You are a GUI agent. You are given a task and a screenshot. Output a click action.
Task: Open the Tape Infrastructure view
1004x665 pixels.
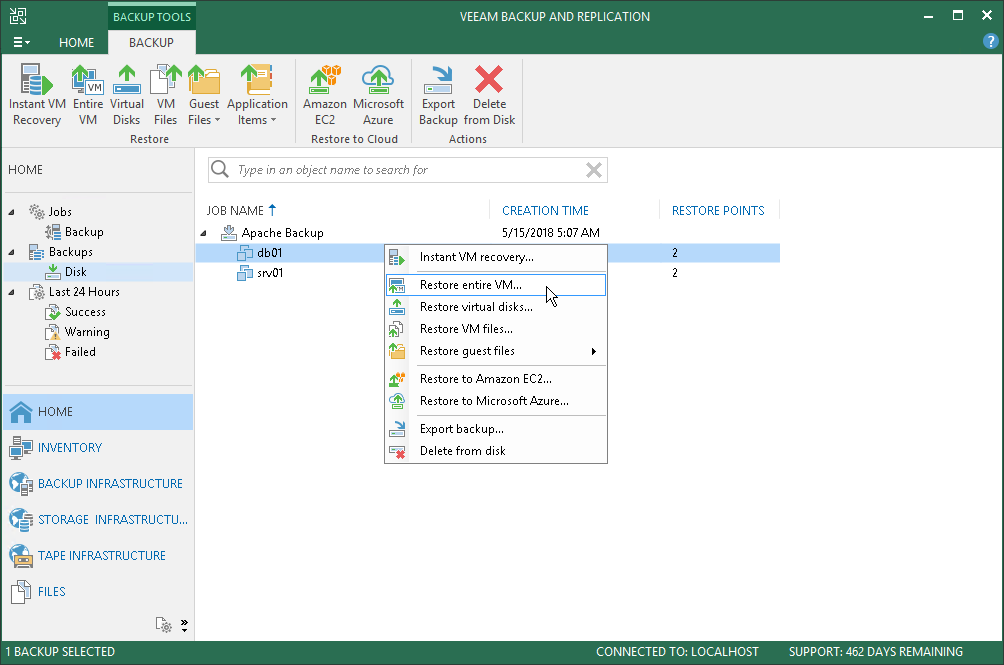coord(98,555)
